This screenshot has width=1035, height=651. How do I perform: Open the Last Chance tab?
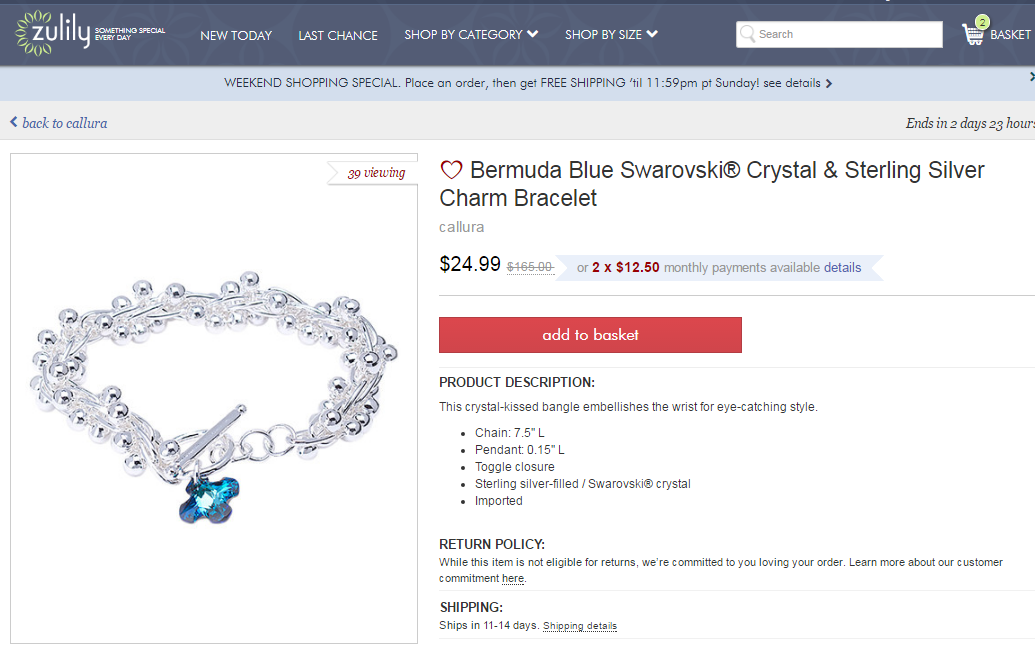[338, 35]
